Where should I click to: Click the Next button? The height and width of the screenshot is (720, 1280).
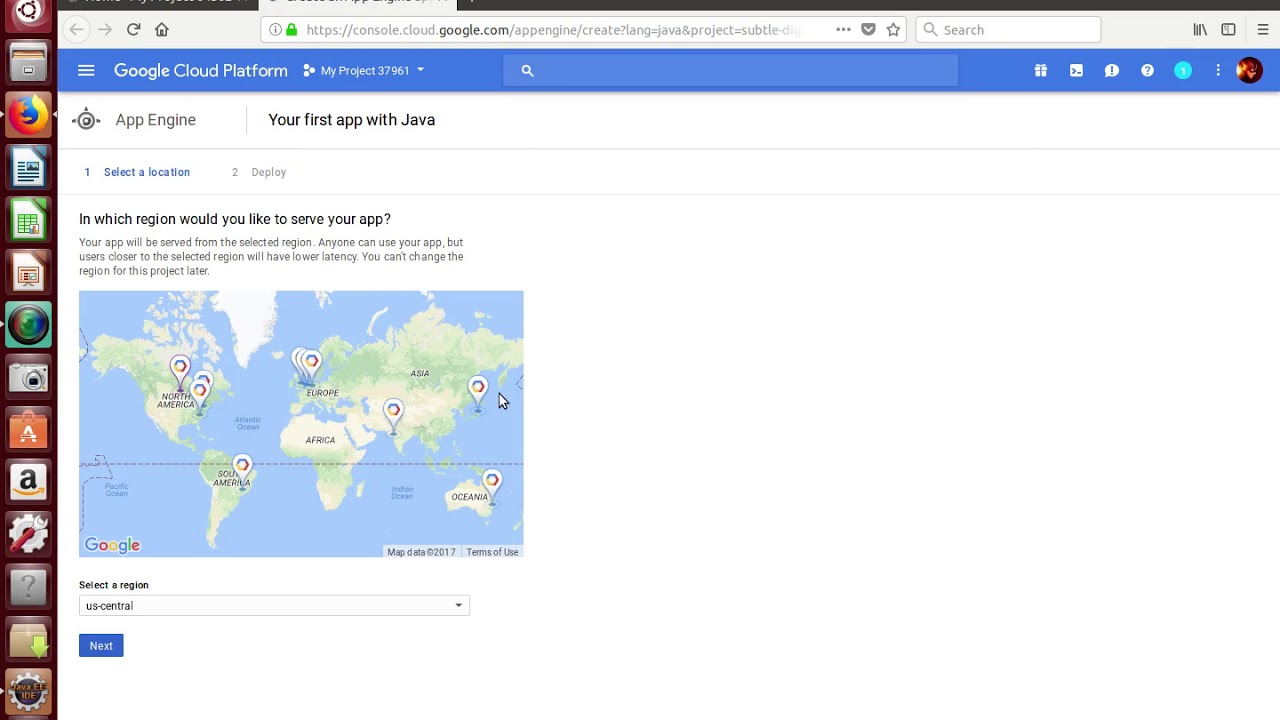[x=101, y=645]
